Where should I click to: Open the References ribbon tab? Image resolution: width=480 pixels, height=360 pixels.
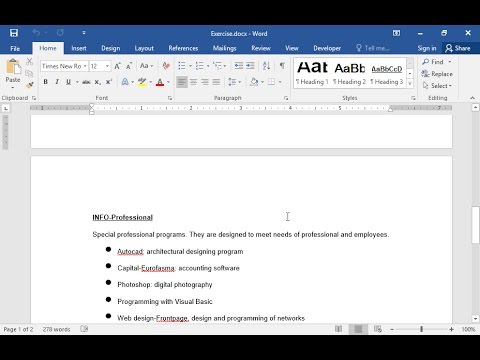pyautogui.click(x=183, y=48)
